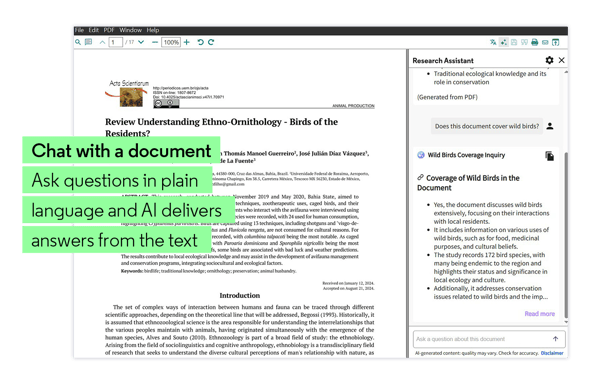Click the translate icon in toolbar
600x384 pixels.
point(493,42)
